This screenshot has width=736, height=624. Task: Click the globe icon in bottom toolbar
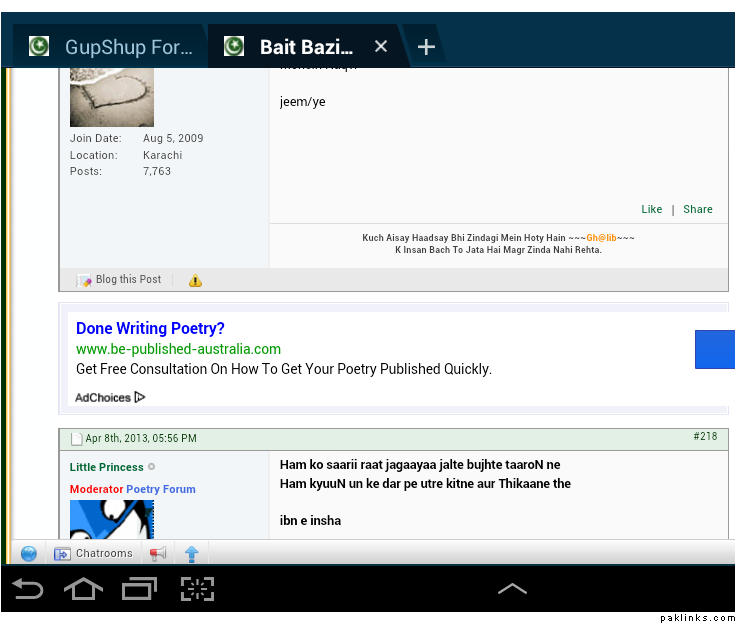click(x=29, y=553)
